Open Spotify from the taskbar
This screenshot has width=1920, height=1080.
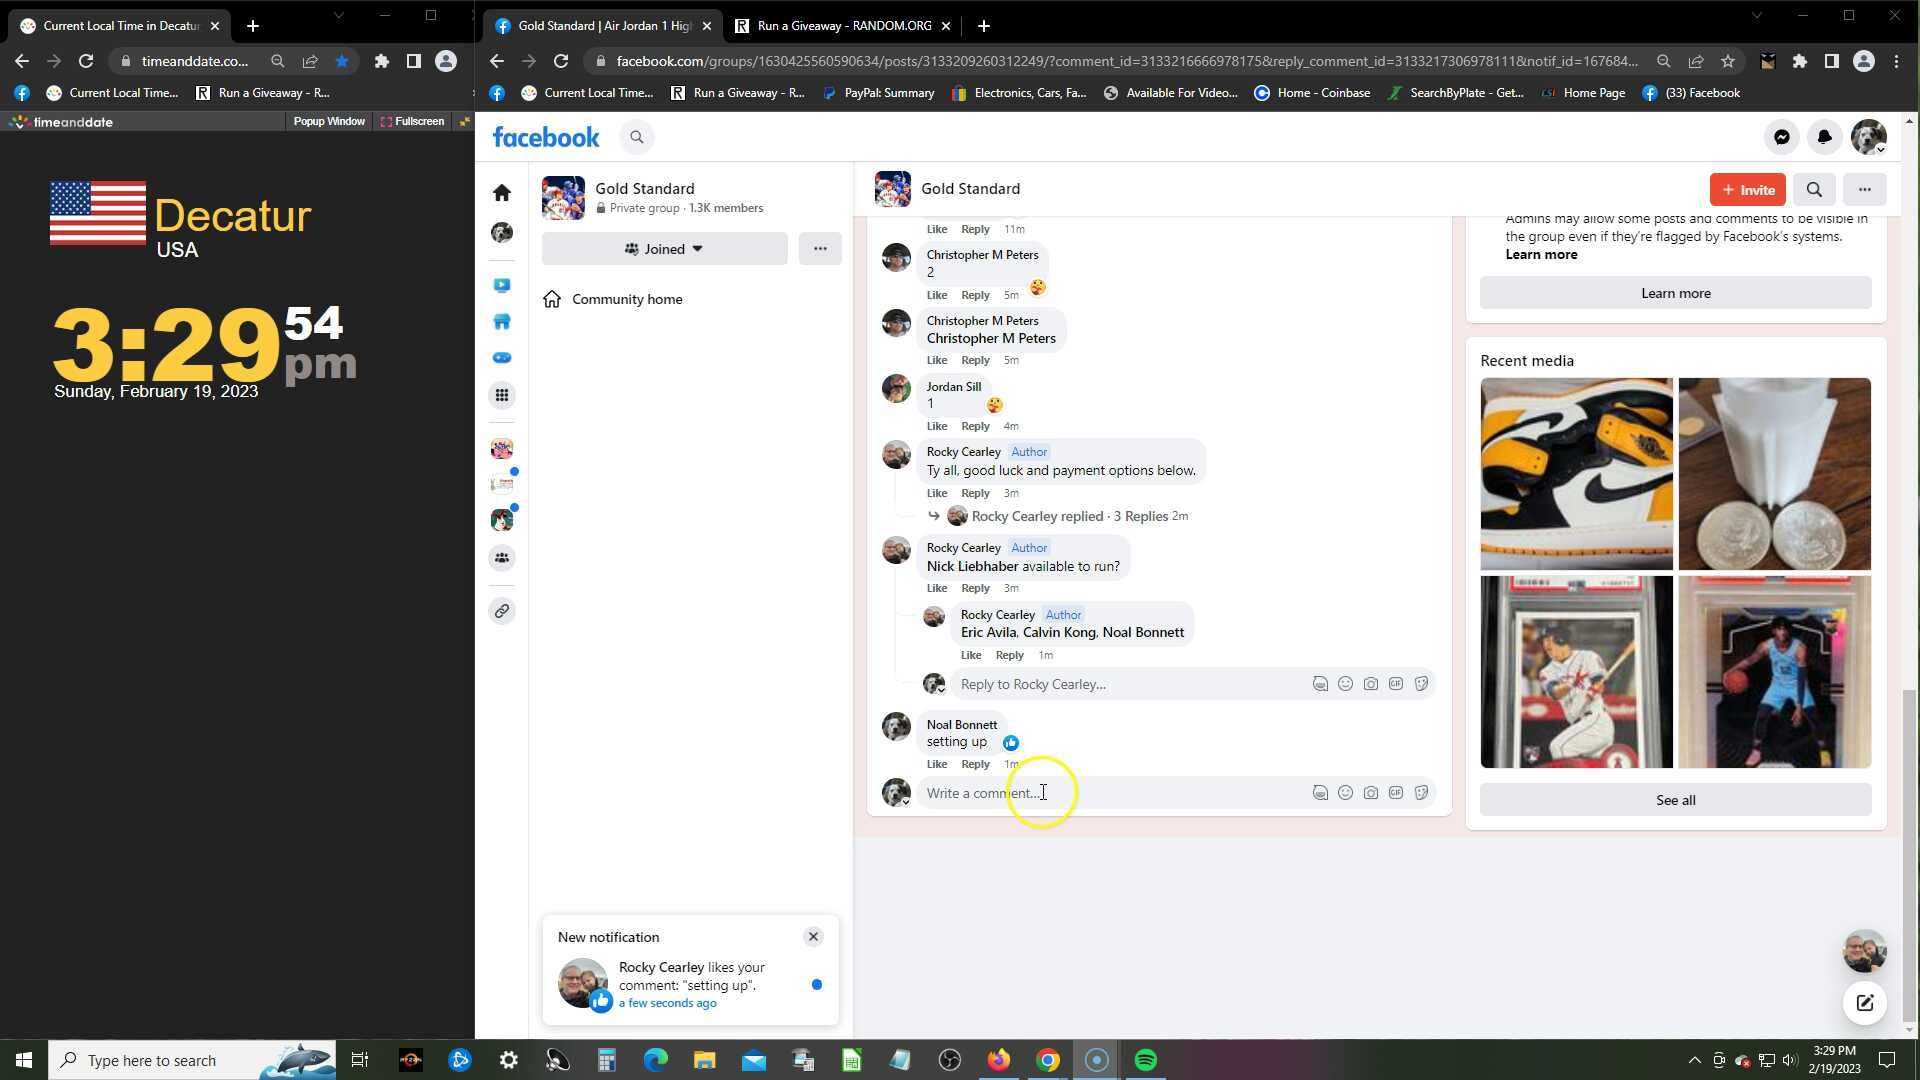pyautogui.click(x=1145, y=1060)
